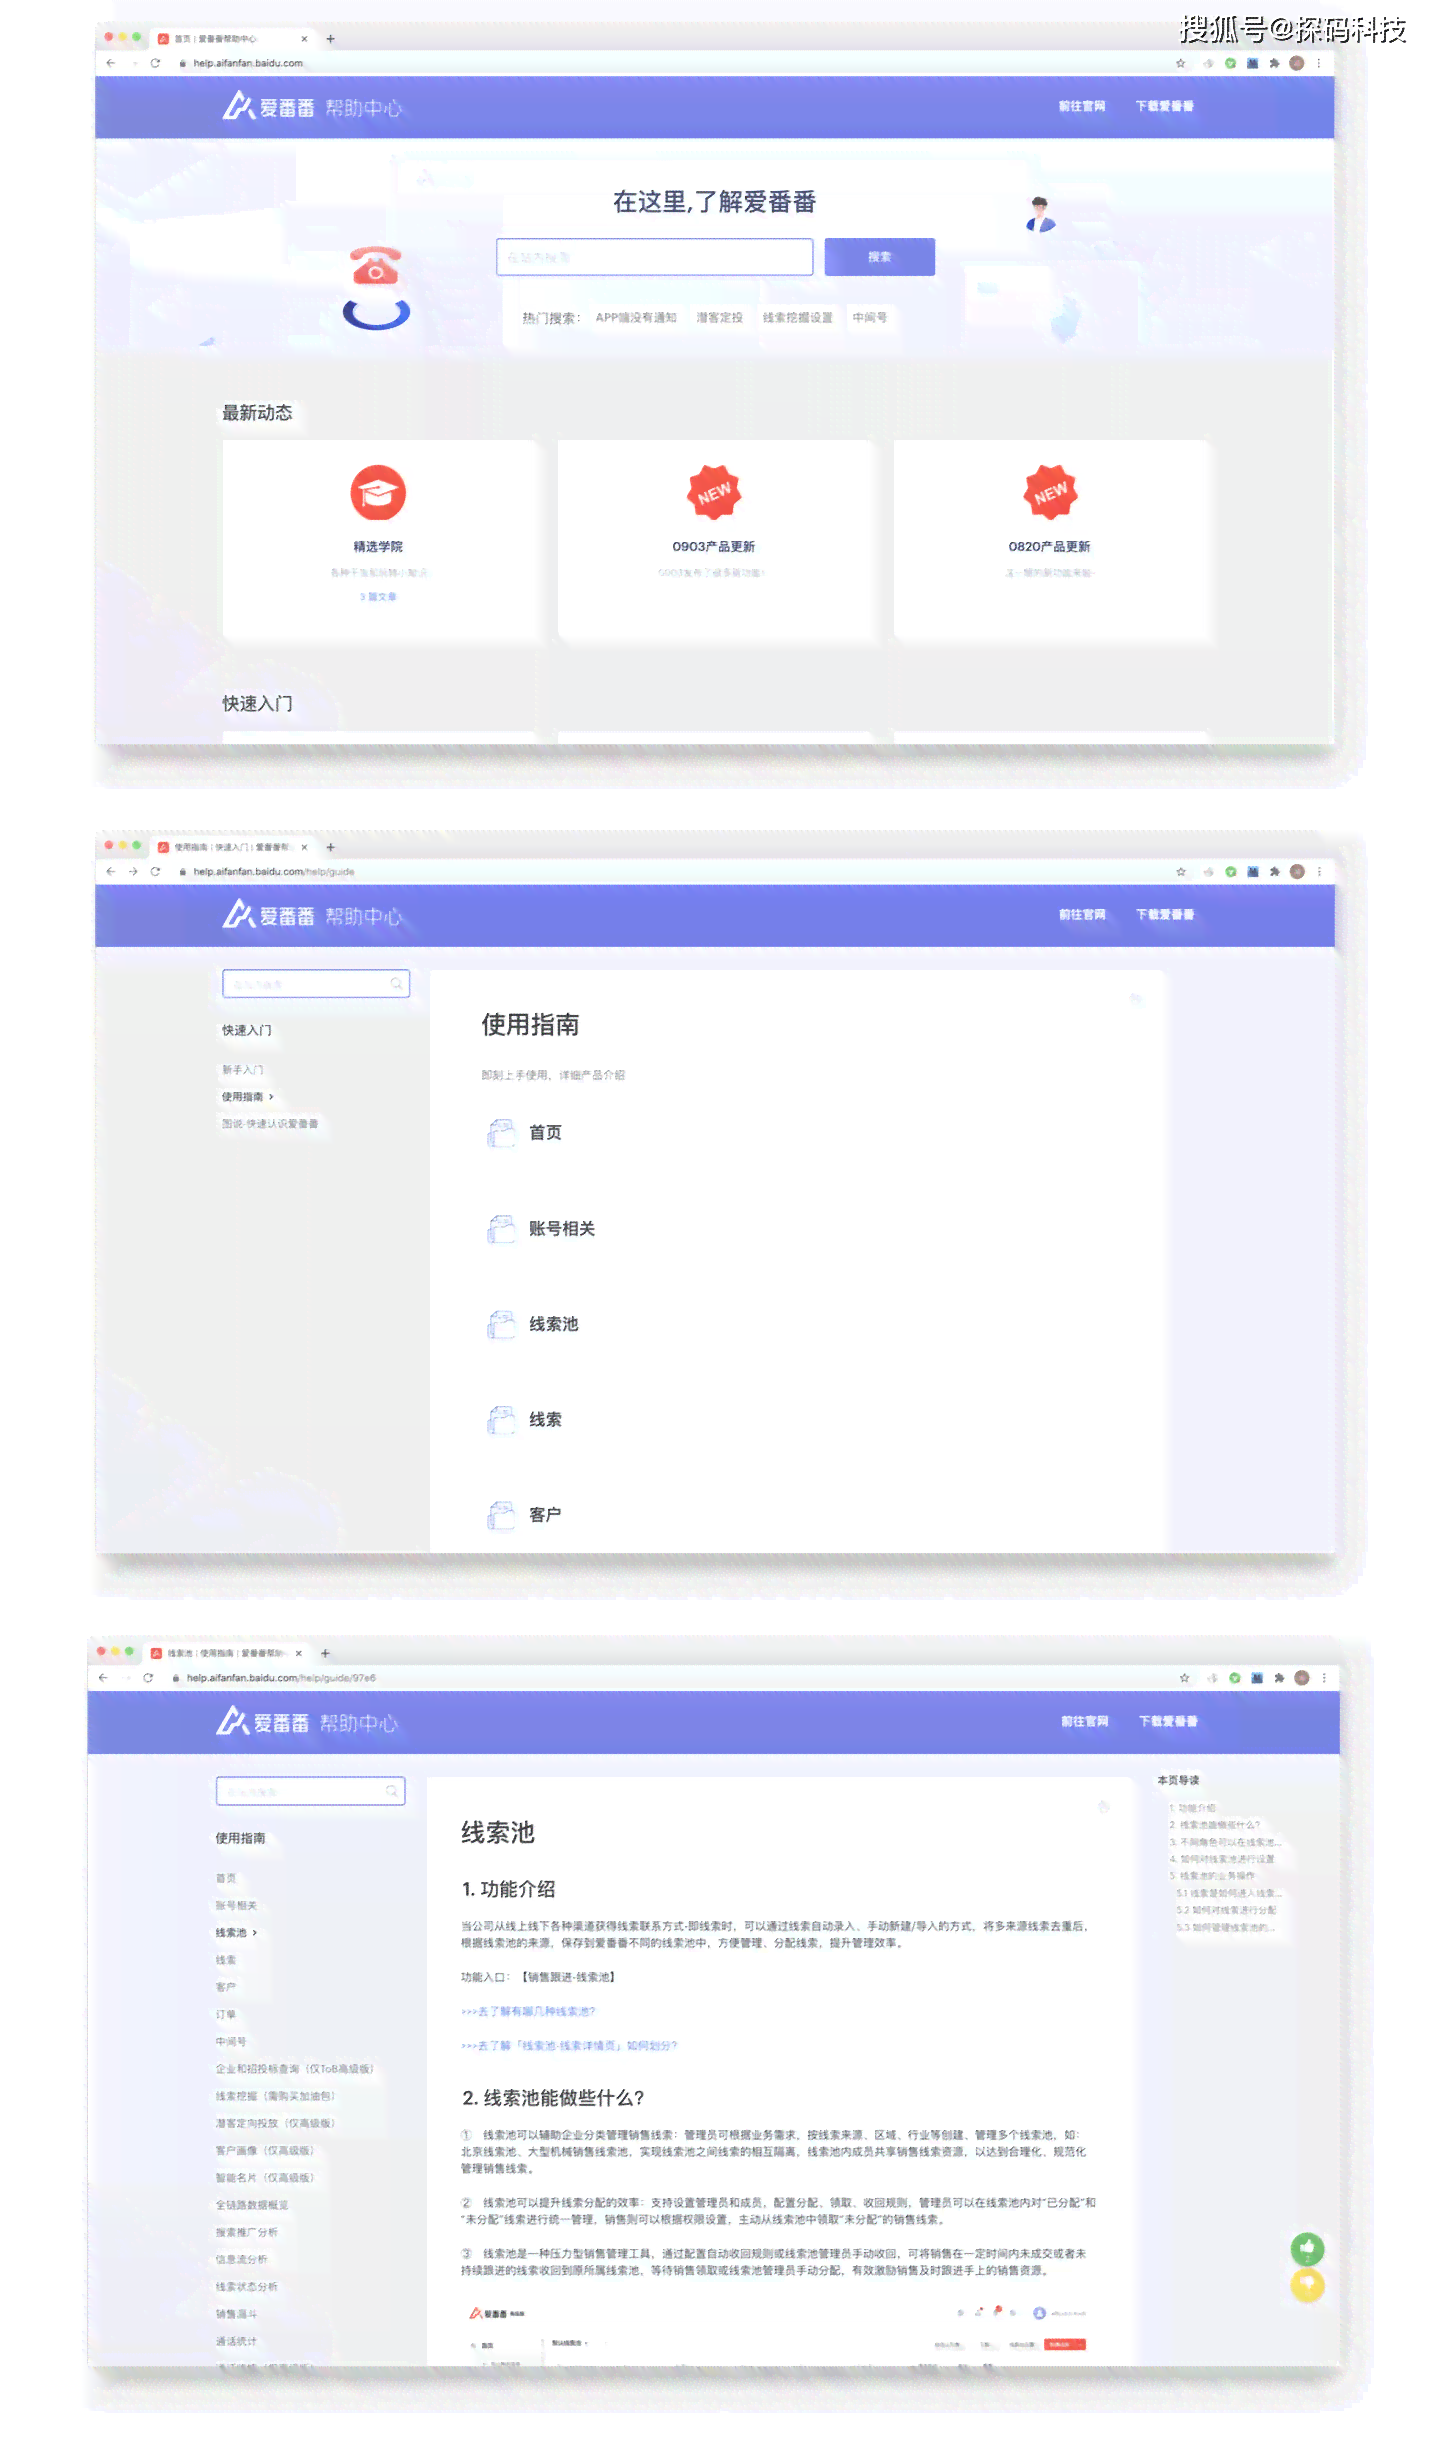Select the 使用指南 browser tab in the middle window
The height and width of the screenshot is (2450, 1440).
(x=232, y=847)
